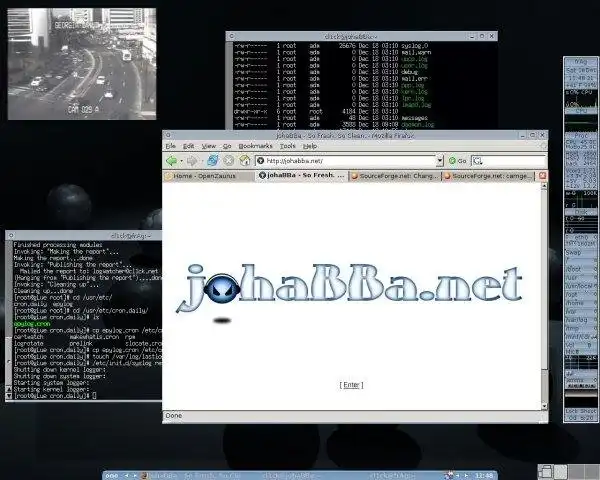
Task: Click the taskbar right arrow beside the clock
Action: click(466, 476)
